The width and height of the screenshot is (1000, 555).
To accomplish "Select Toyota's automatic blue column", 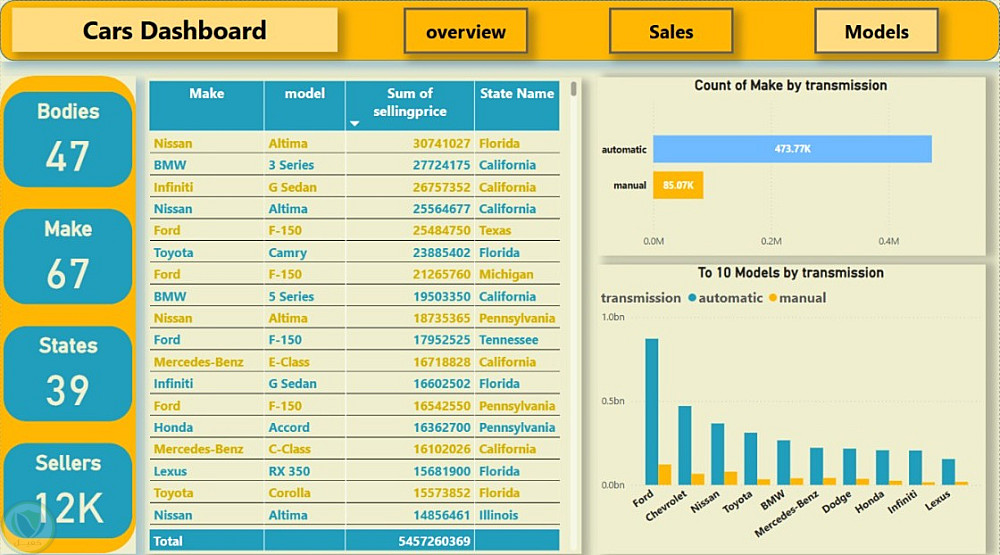I will [x=751, y=459].
